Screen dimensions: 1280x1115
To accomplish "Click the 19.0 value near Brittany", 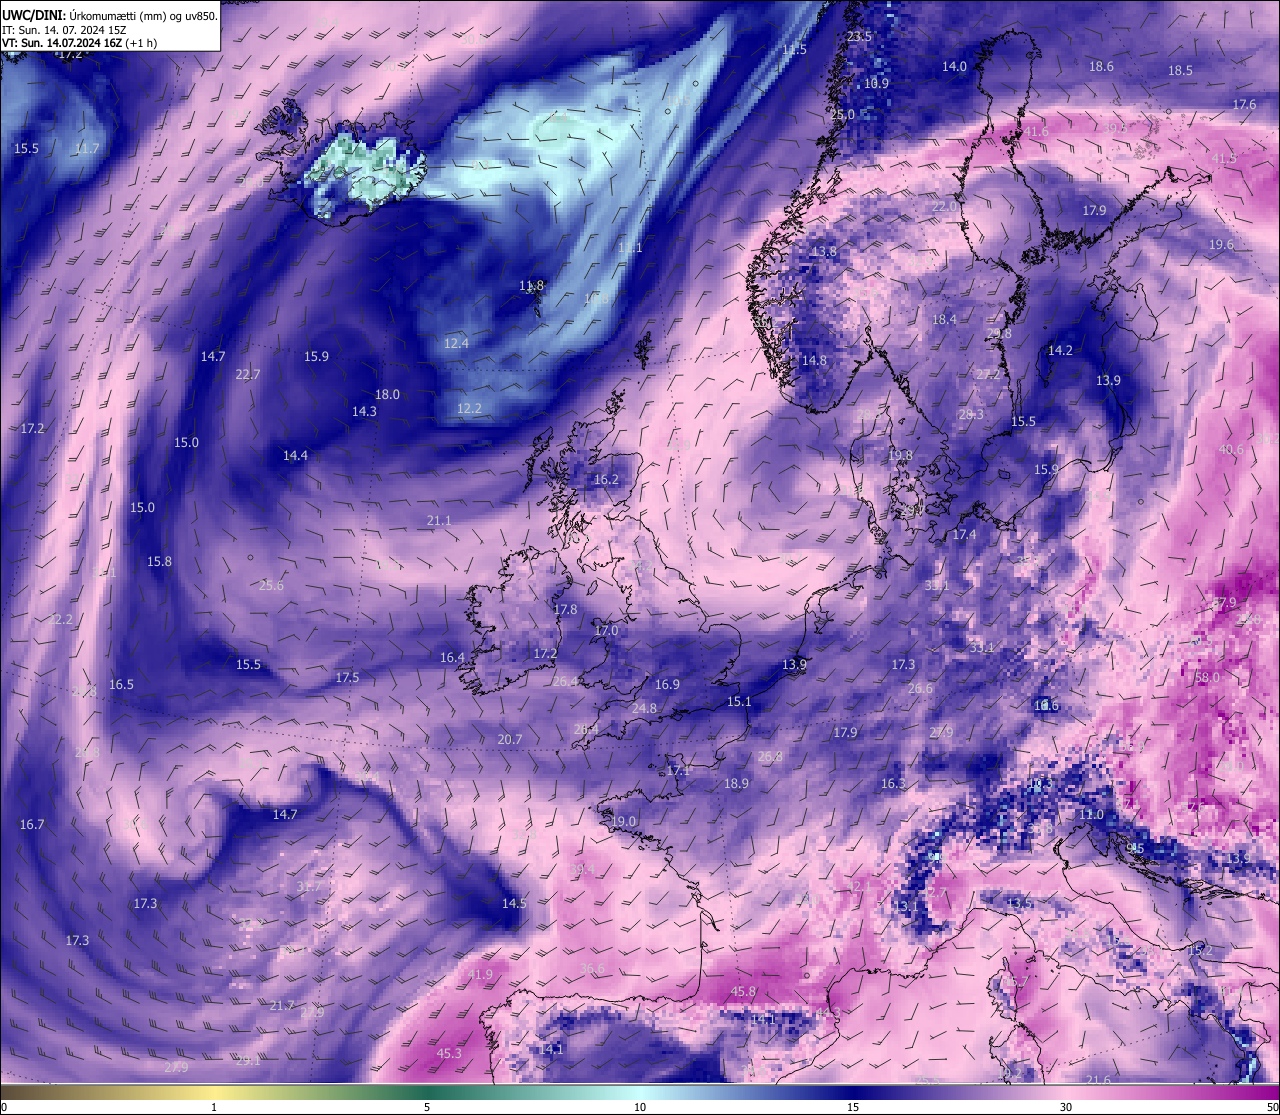I will (624, 822).
